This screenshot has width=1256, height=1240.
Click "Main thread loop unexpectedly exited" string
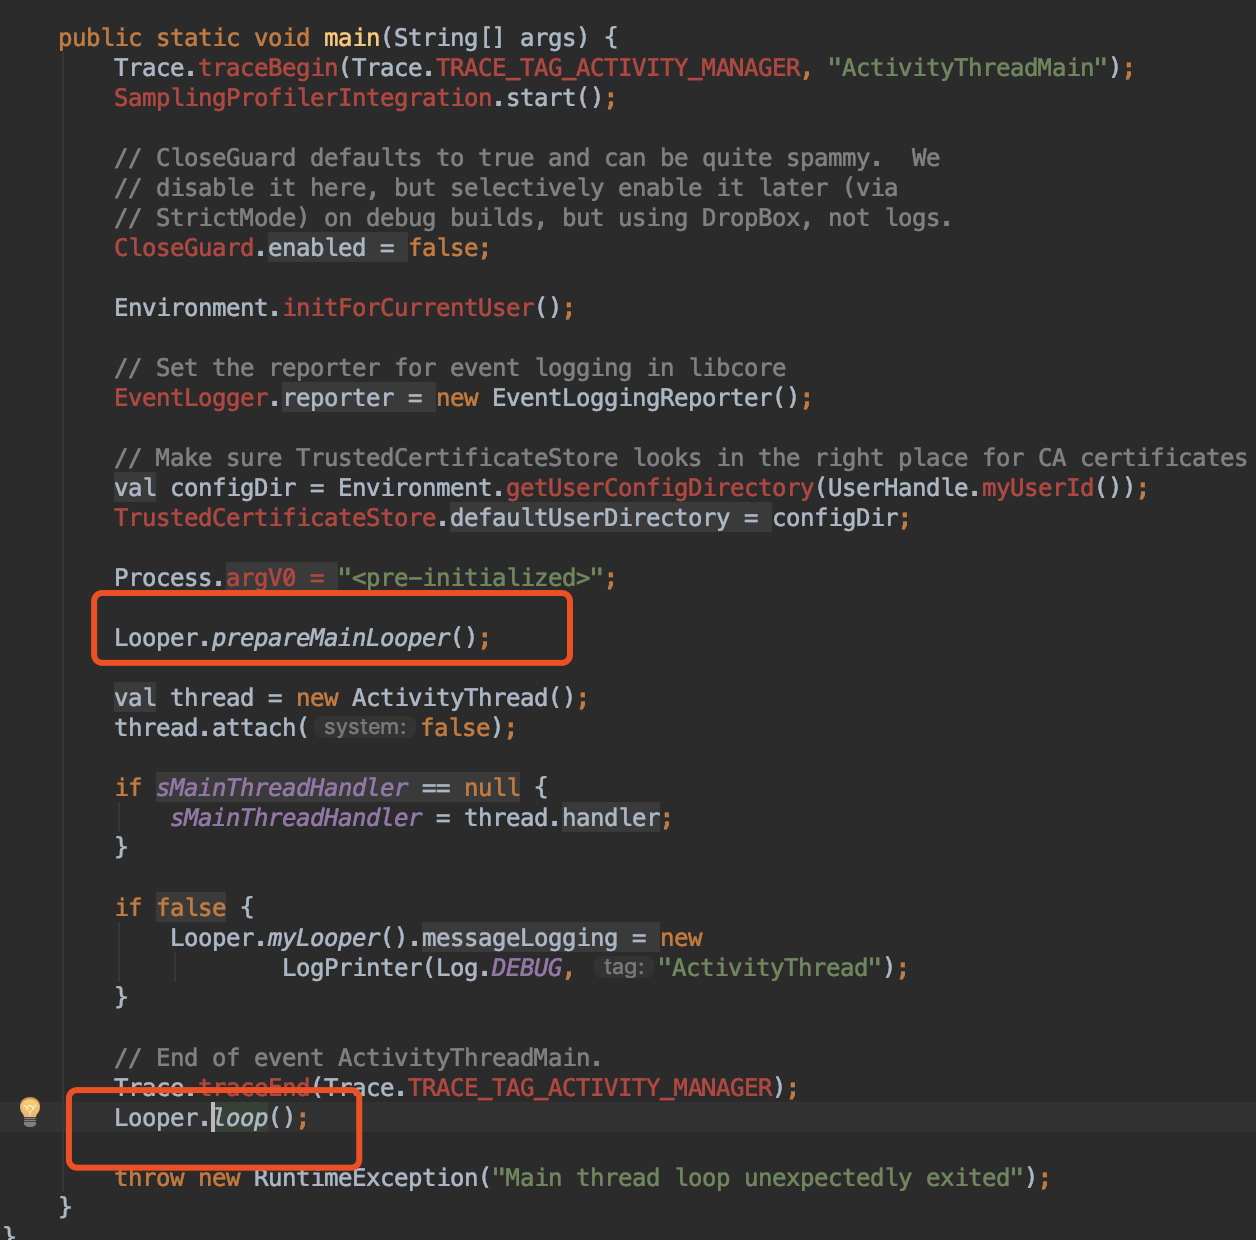pyautogui.click(x=758, y=1178)
